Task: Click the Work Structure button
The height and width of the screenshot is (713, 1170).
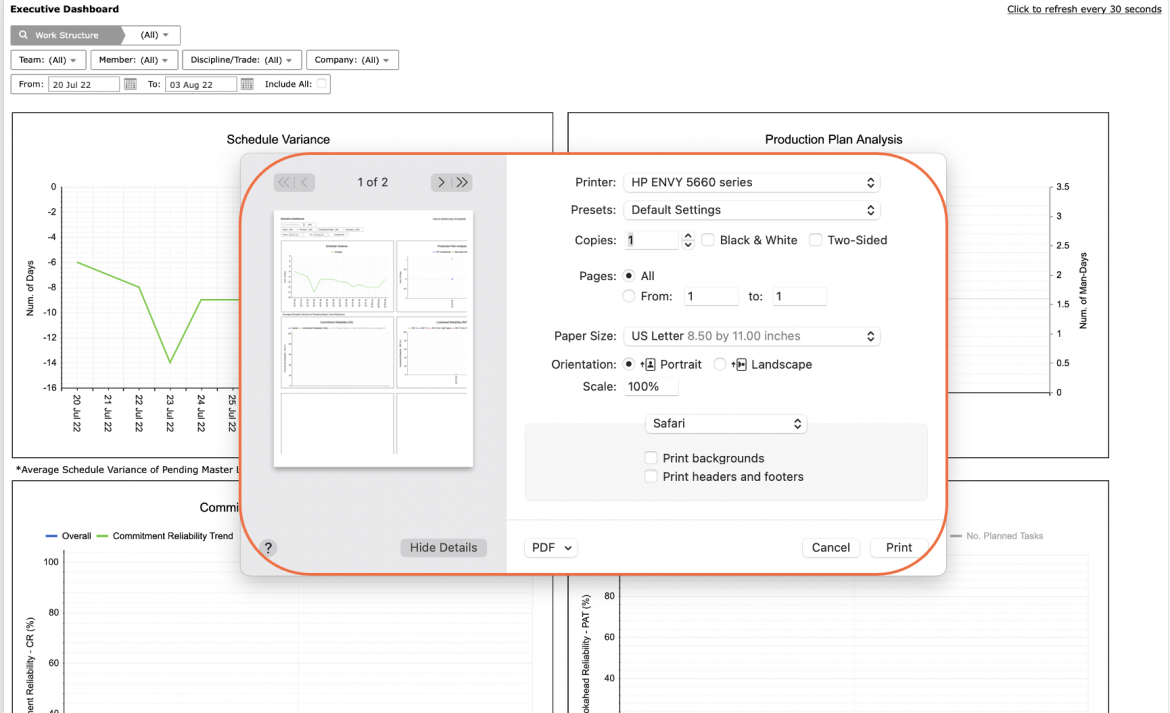Action: pos(66,35)
